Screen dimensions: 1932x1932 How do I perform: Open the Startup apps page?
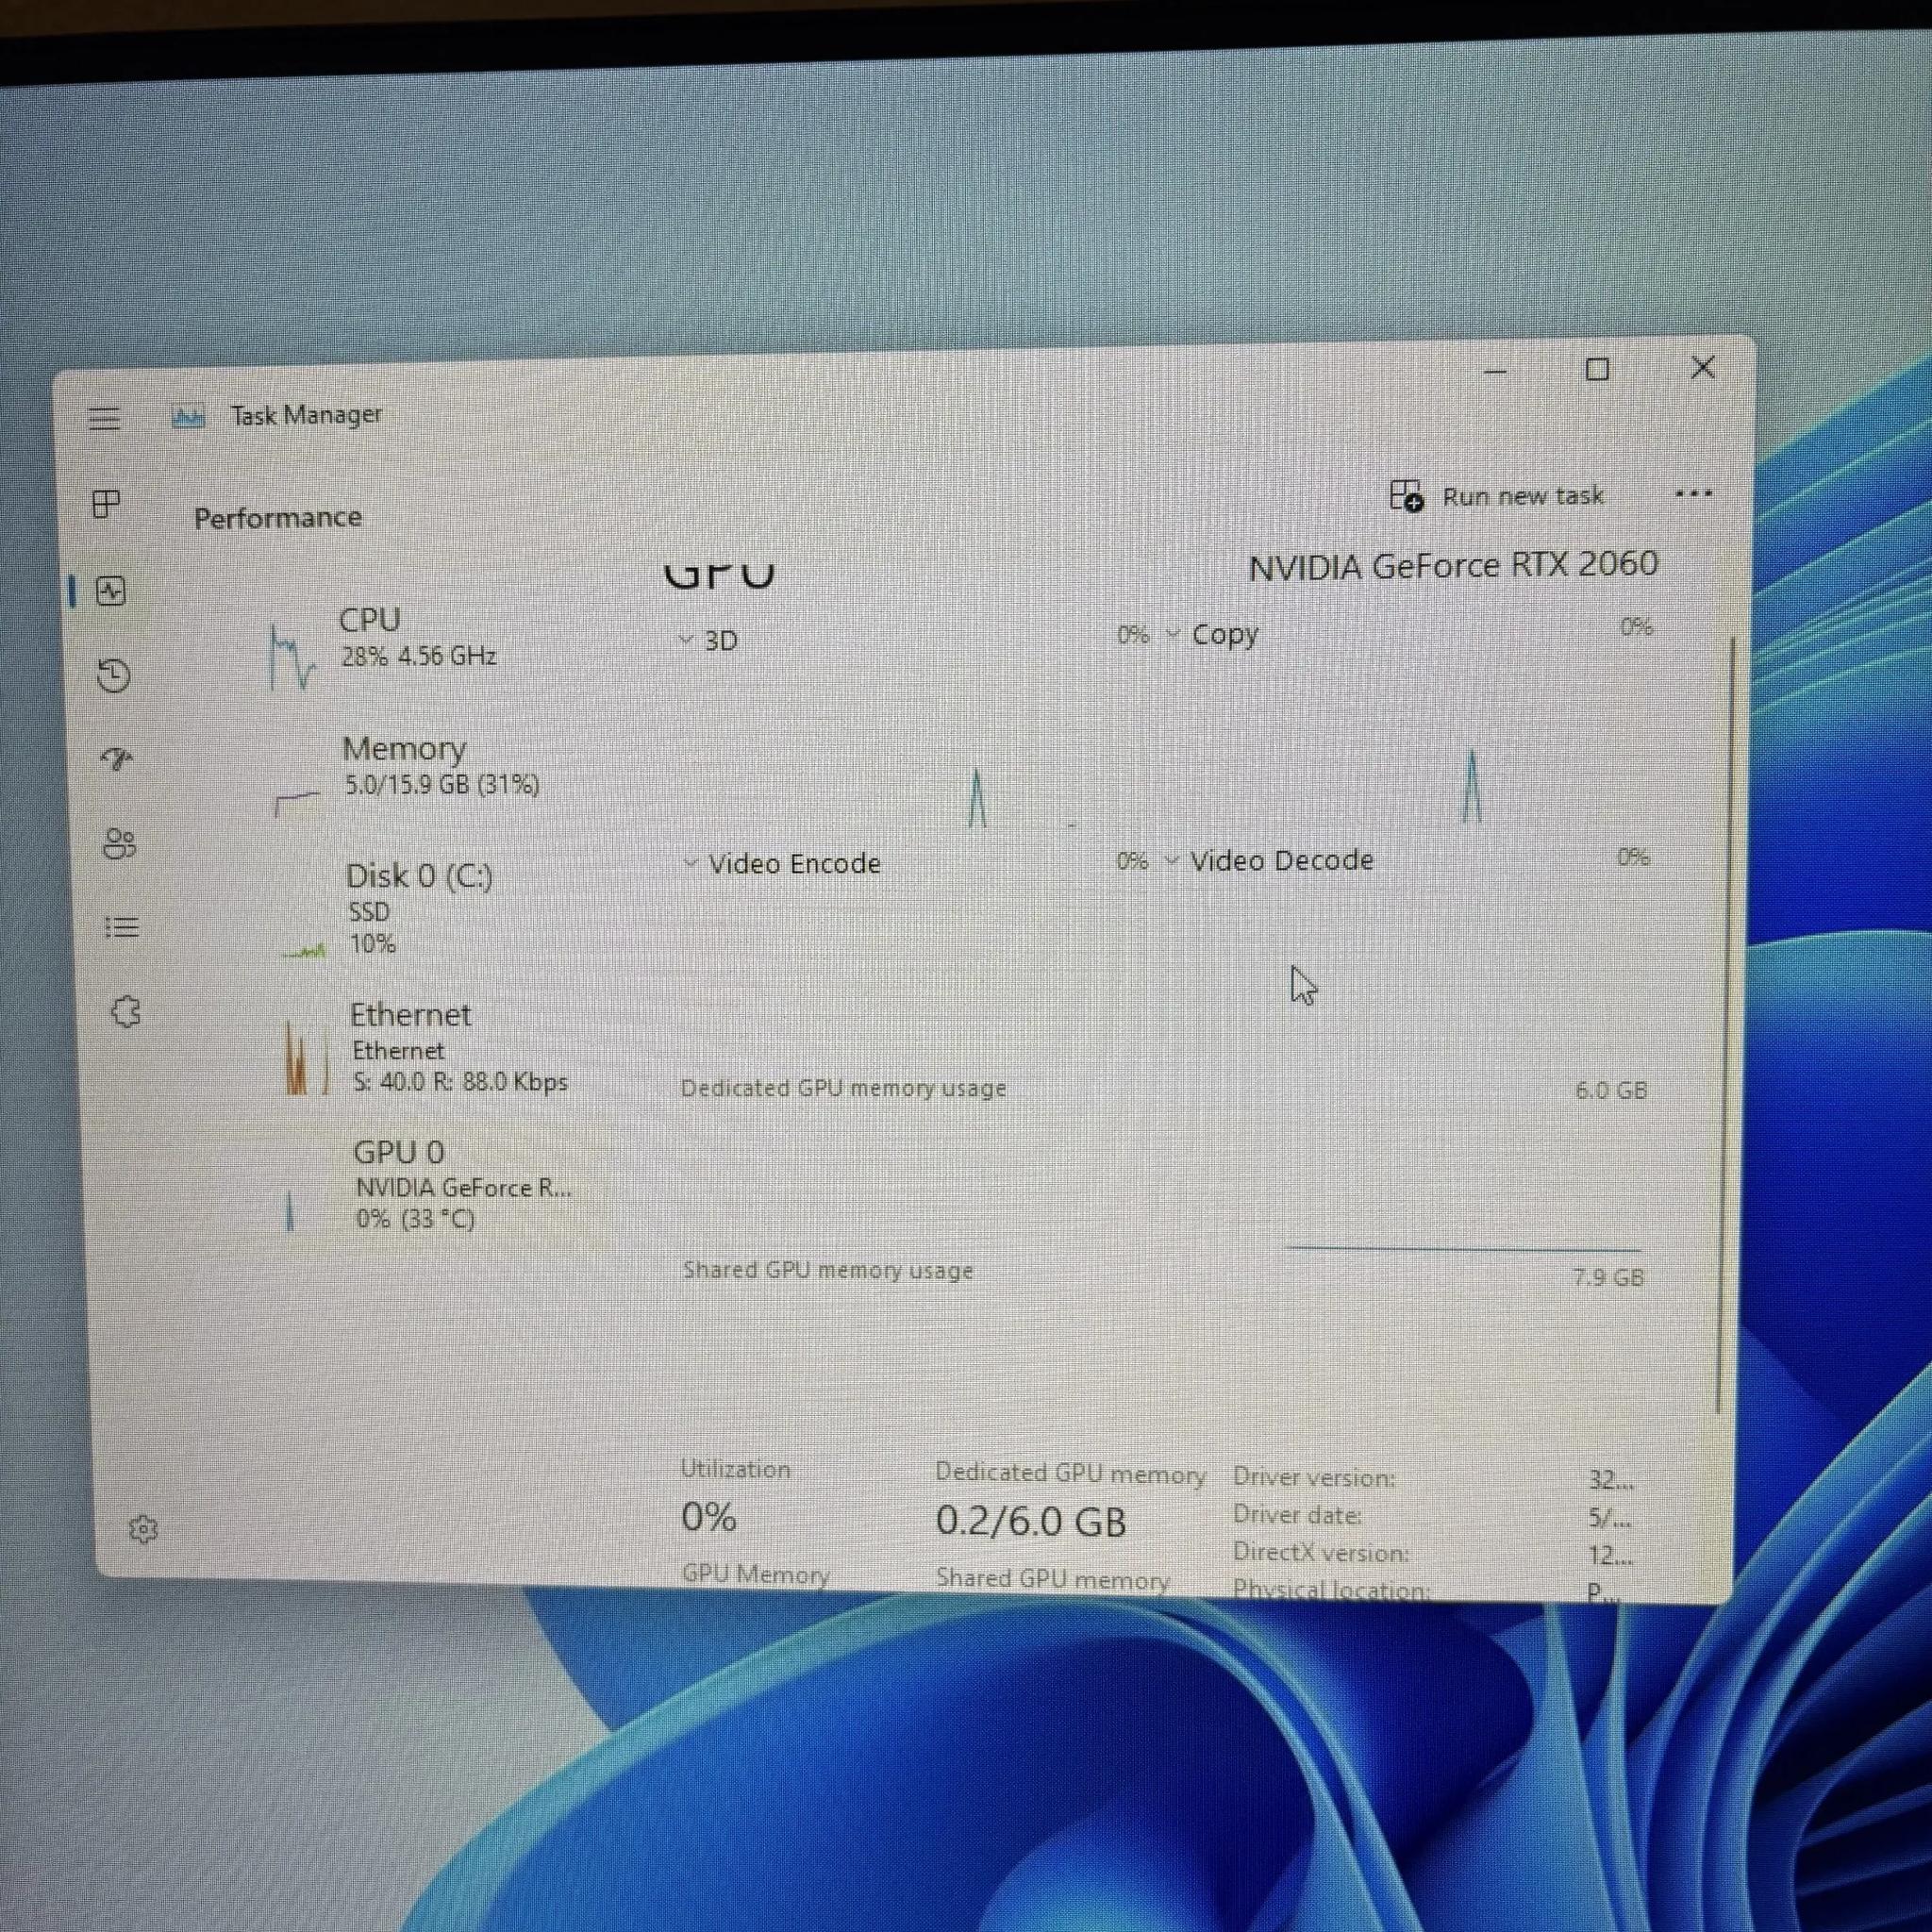[x=117, y=760]
